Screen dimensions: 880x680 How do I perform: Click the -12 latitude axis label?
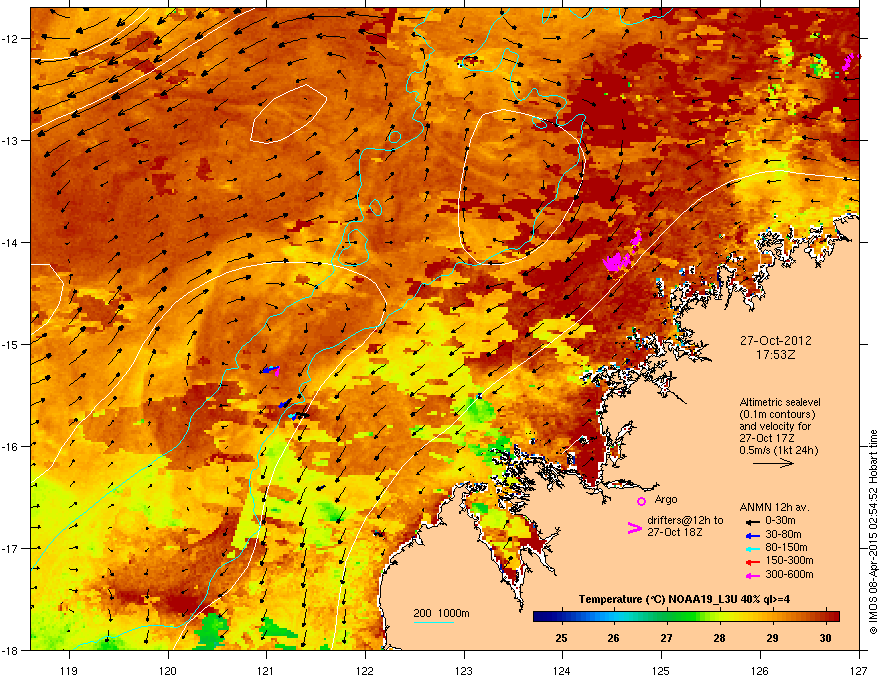(10, 39)
